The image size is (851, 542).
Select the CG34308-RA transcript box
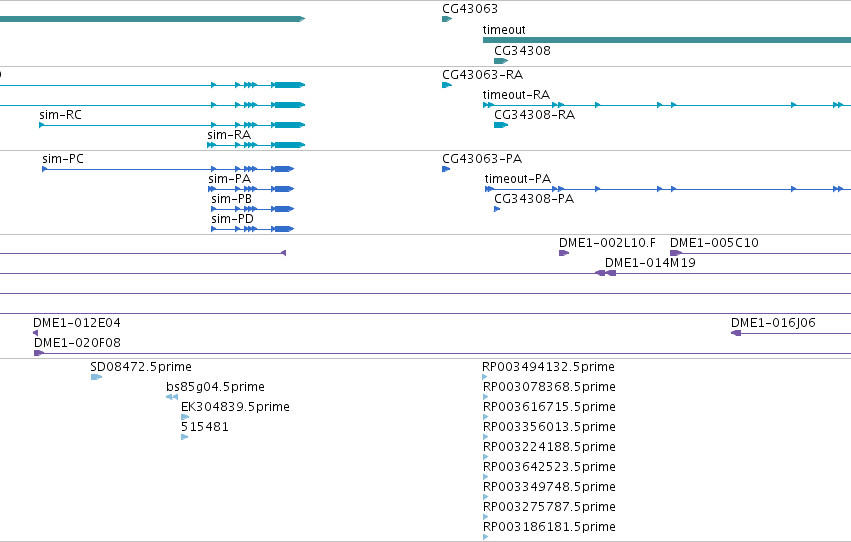point(501,125)
